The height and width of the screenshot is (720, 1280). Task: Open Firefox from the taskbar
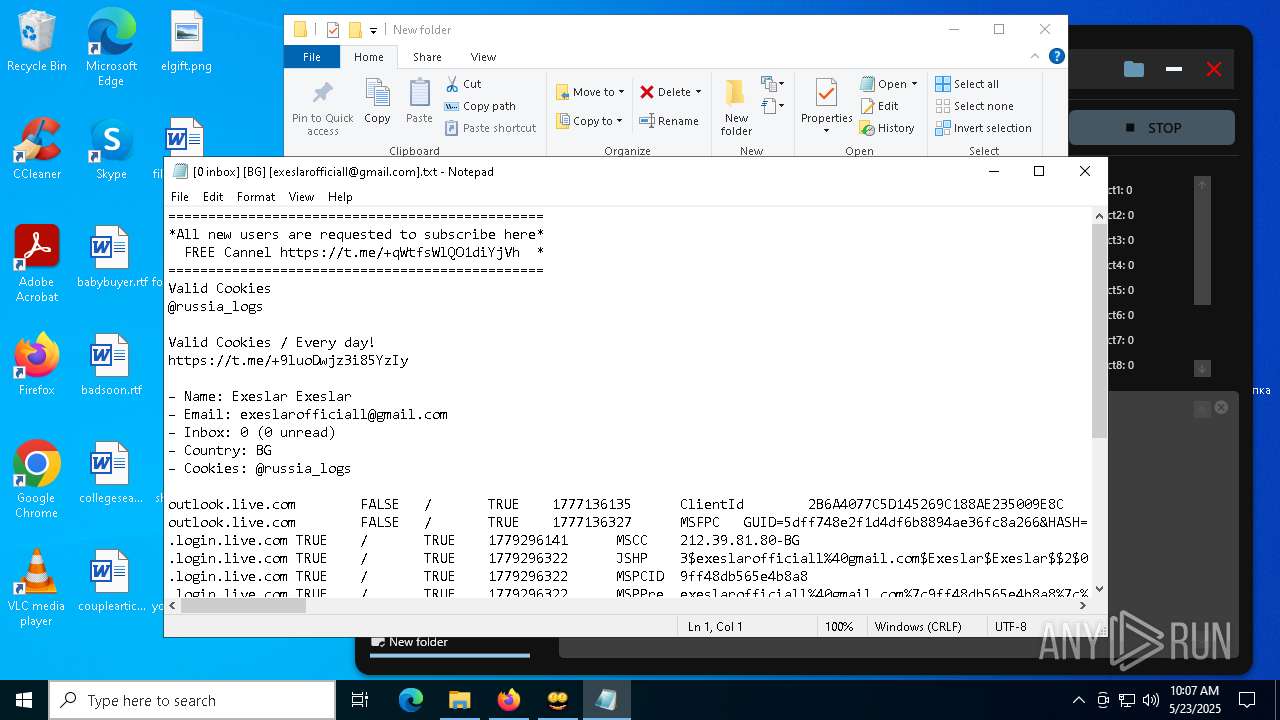tap(508, 700)
